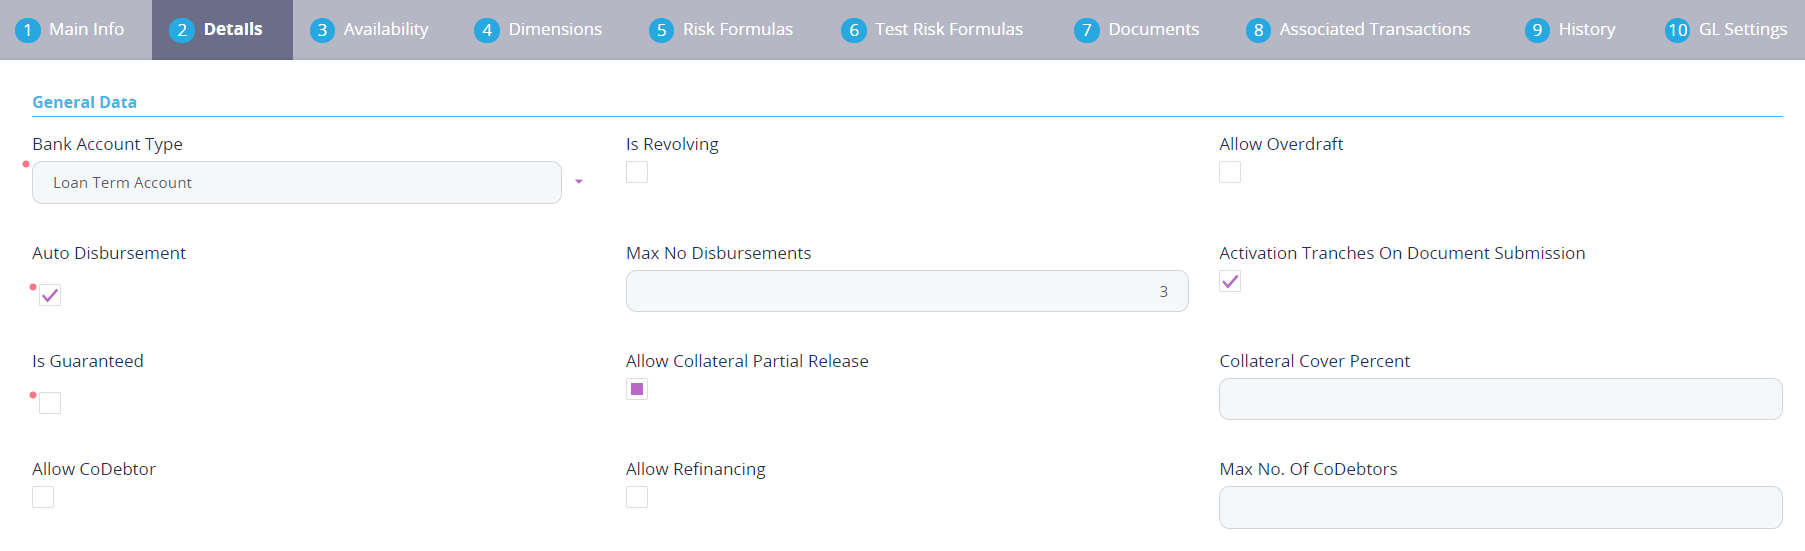This screenshot has height=551, width=1805.
Task: Click the Loan Term Account combo box
Action: pos(296,183)
